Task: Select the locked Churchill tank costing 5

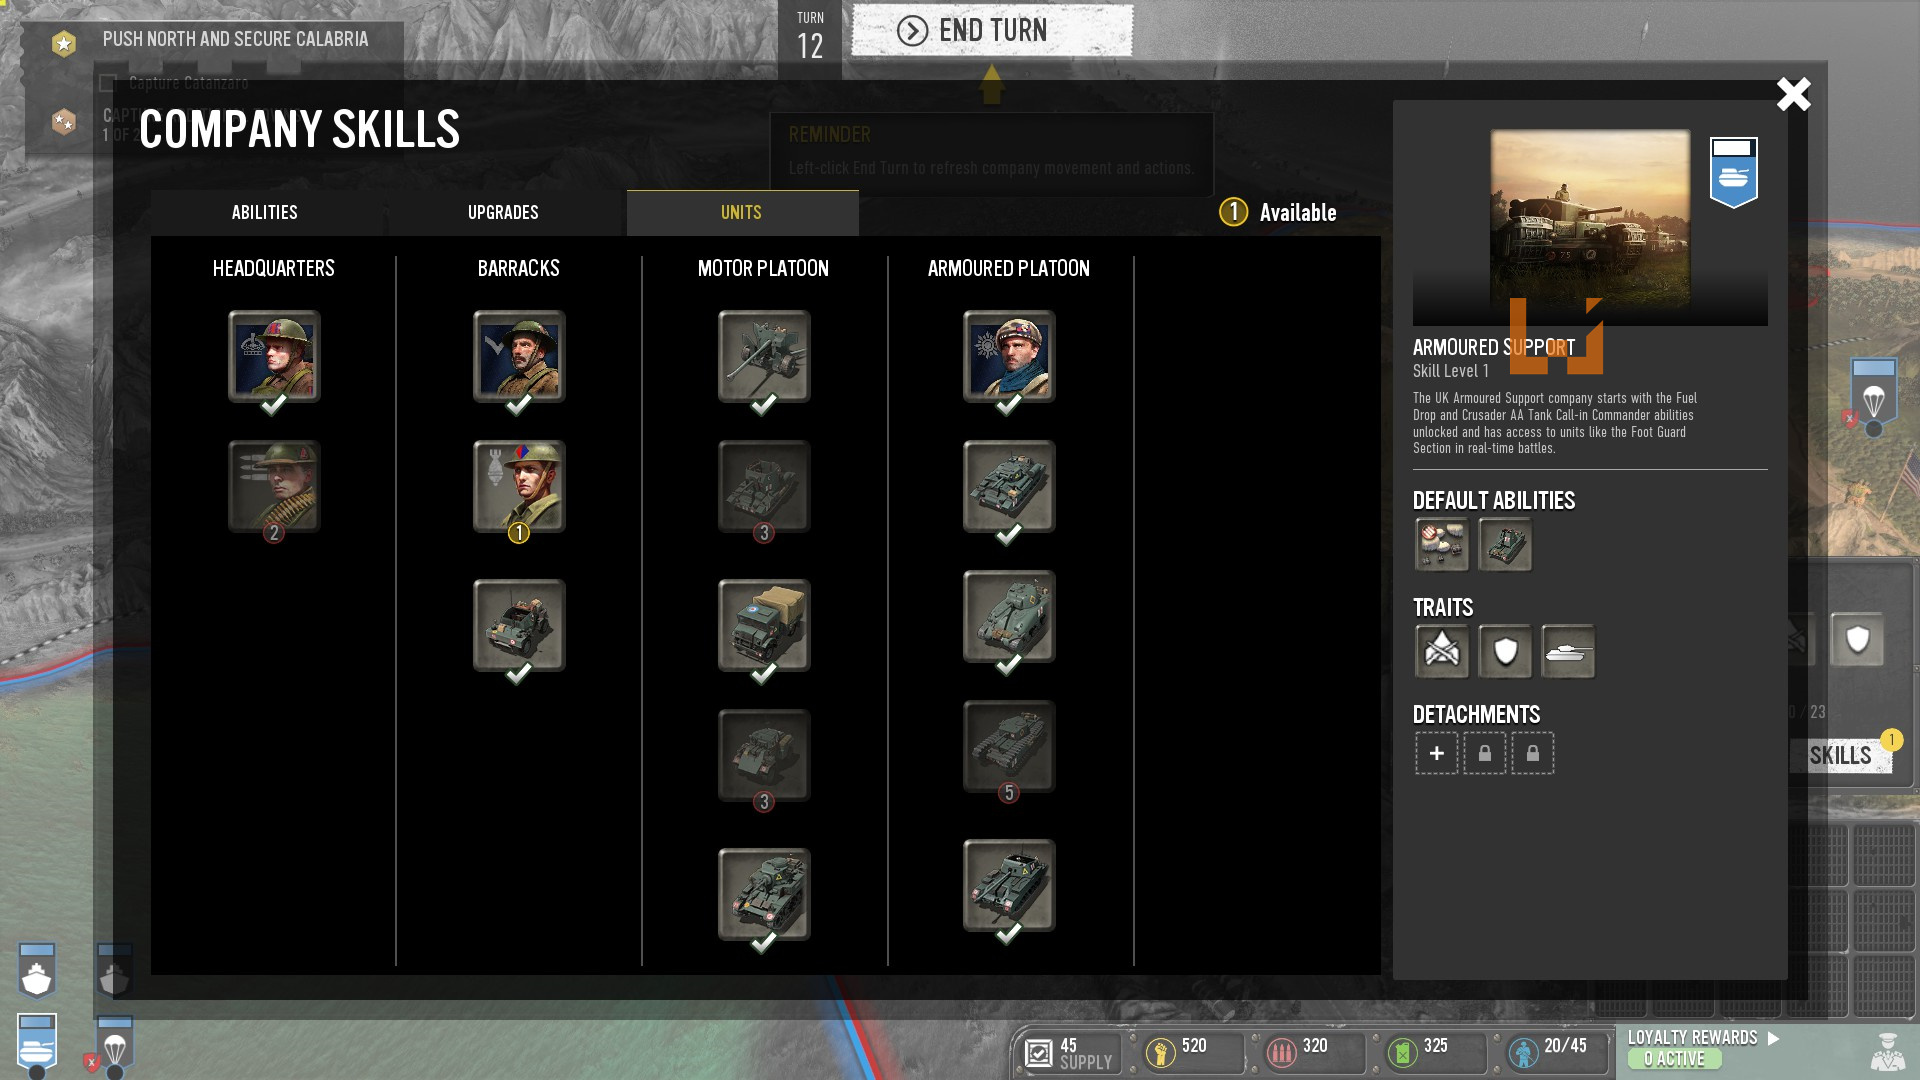Action: click(1009, 746)
